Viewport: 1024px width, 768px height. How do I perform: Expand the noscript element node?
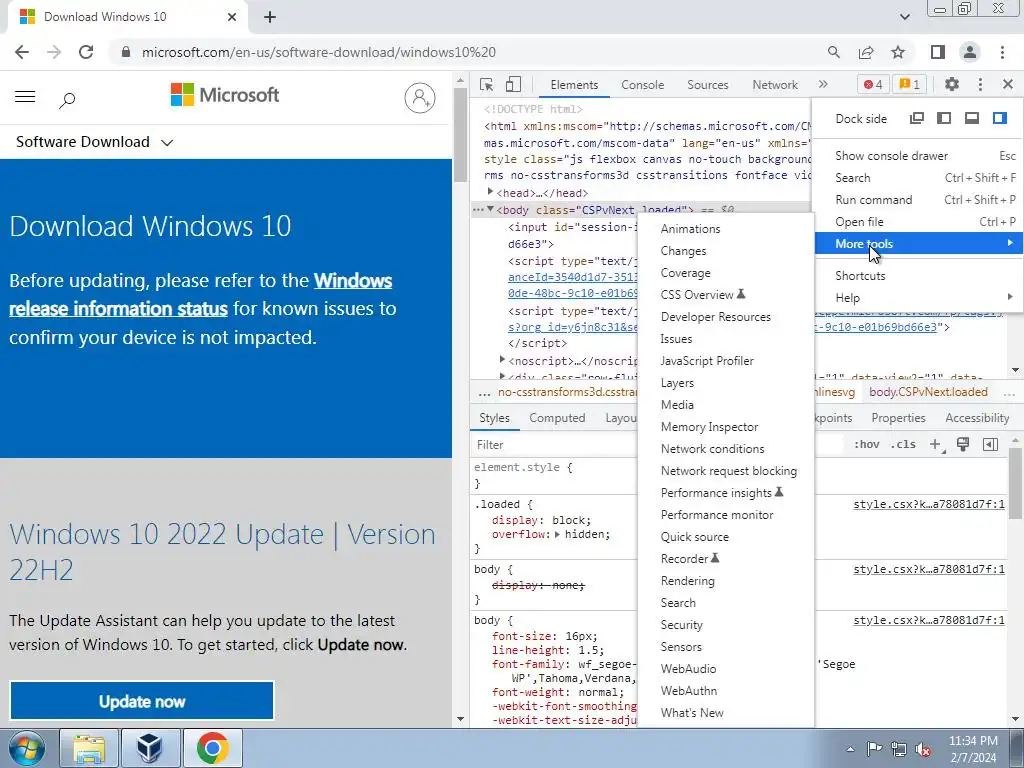502,360
